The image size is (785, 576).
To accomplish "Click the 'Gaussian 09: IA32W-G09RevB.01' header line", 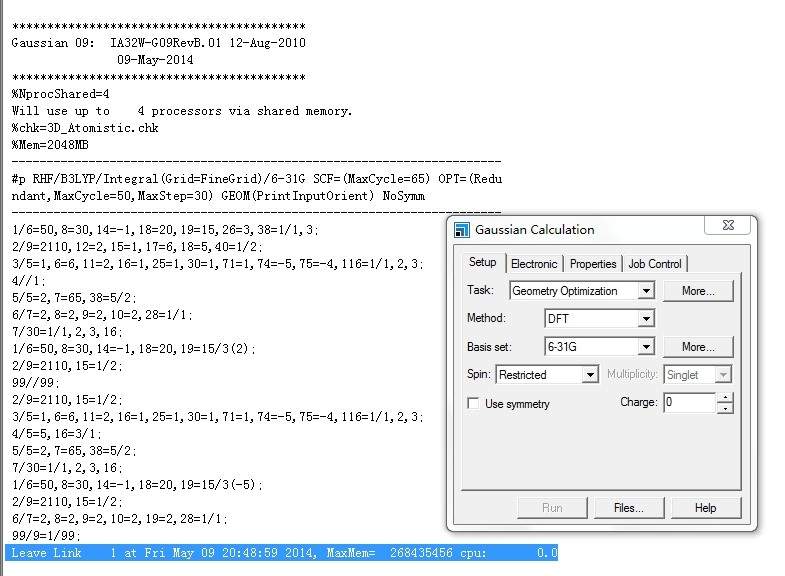I will (x=159, y=43).
